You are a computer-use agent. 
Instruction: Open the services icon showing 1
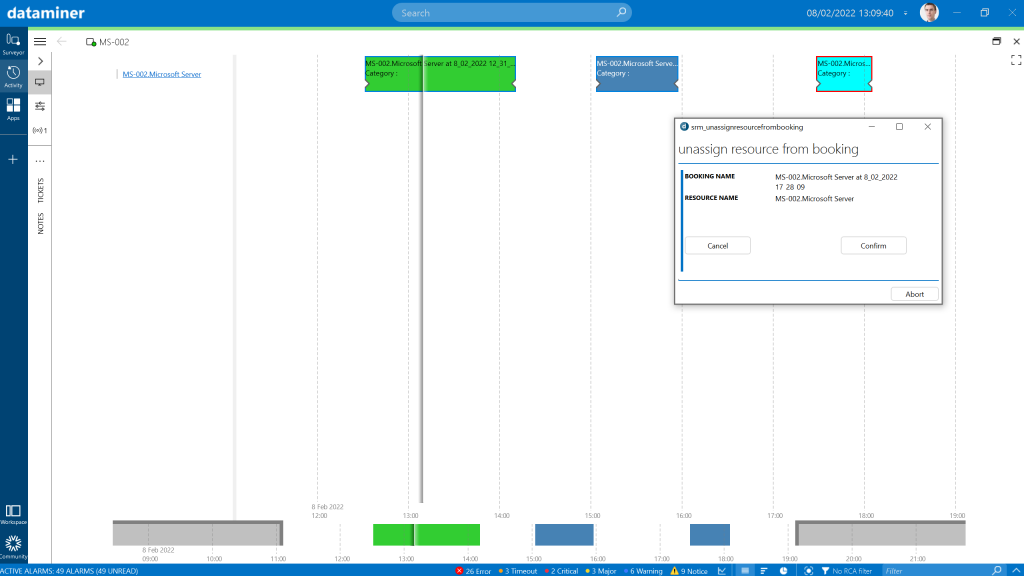(x=40, y=130)
